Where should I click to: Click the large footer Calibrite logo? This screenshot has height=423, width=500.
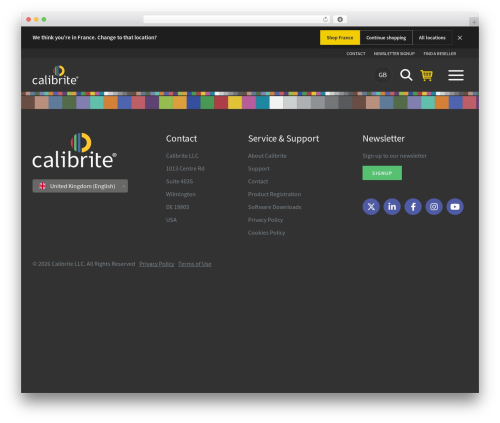tap(74, 151)
